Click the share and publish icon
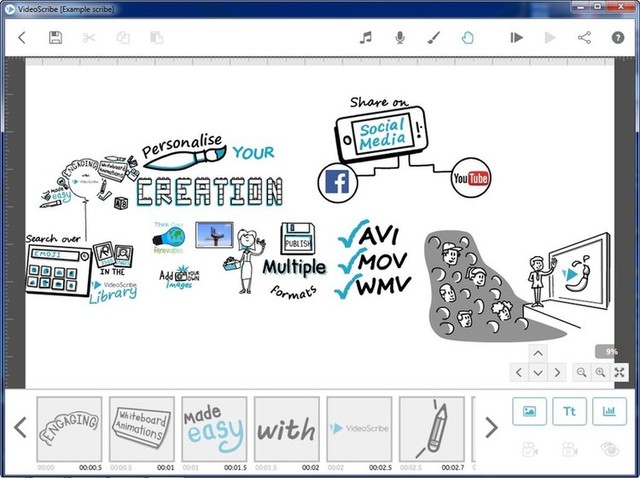 pos(585,38)
